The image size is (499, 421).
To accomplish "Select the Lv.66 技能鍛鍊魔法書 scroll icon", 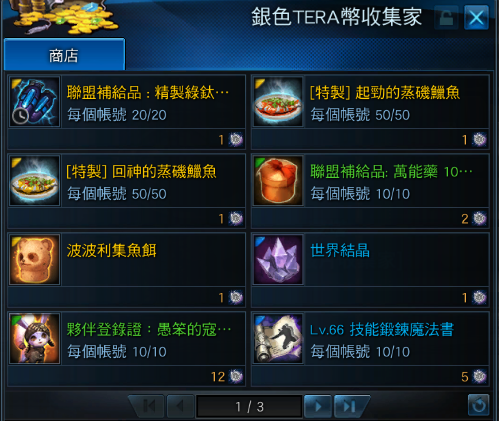I will pyautogui.click(x=278, y=339).
